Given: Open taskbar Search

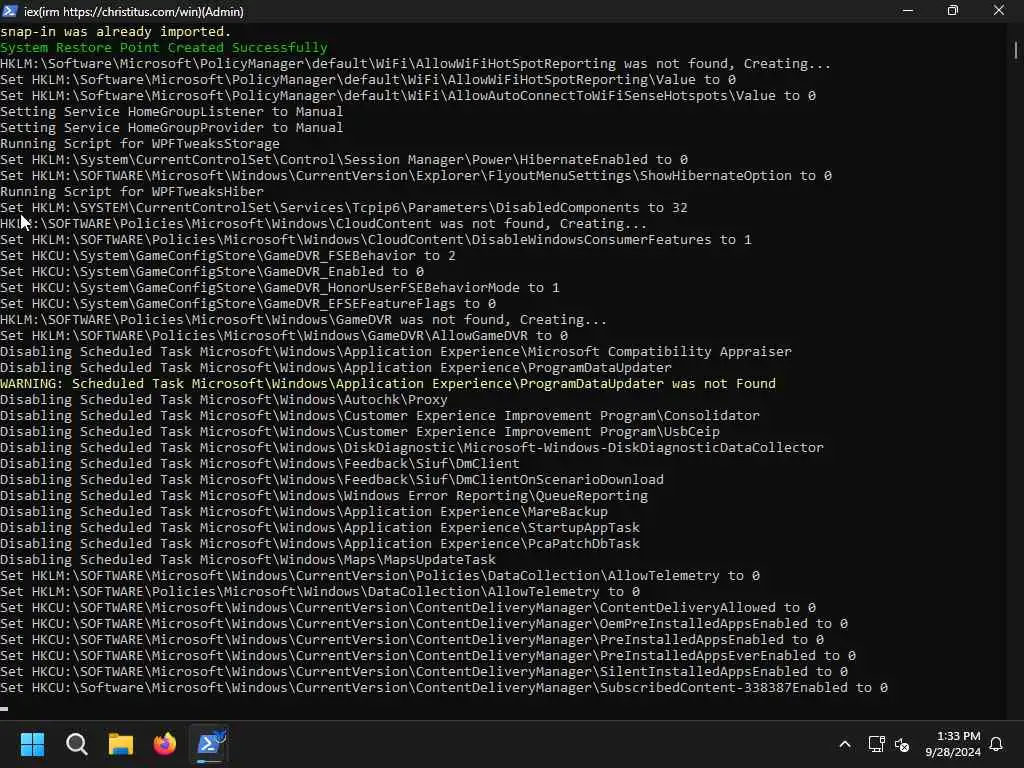Looking at the screenshot, I should coord(76,744).
